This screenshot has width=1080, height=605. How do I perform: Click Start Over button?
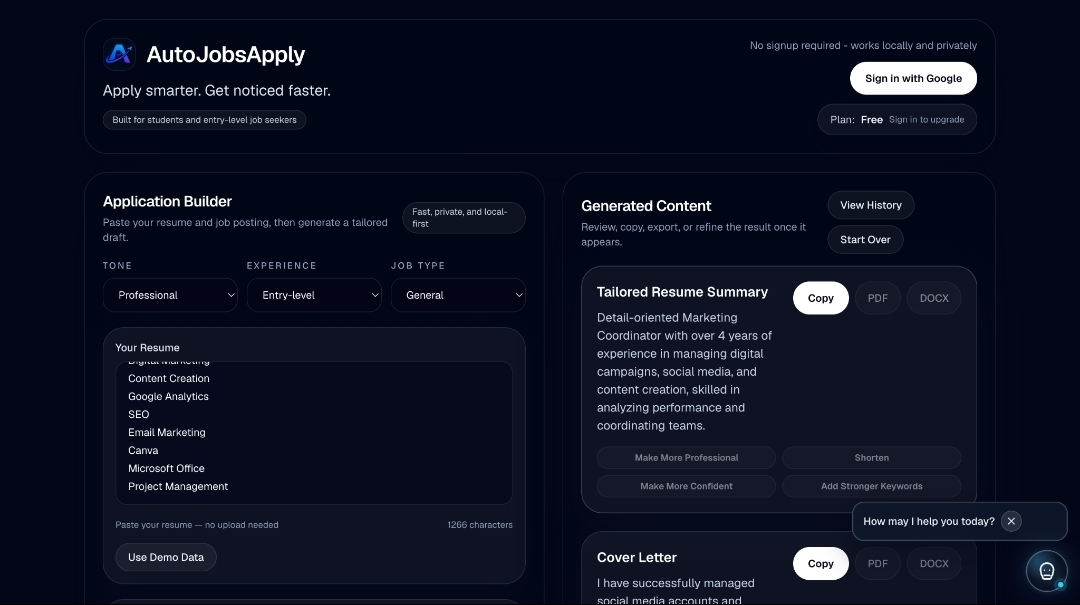[865, 240]
